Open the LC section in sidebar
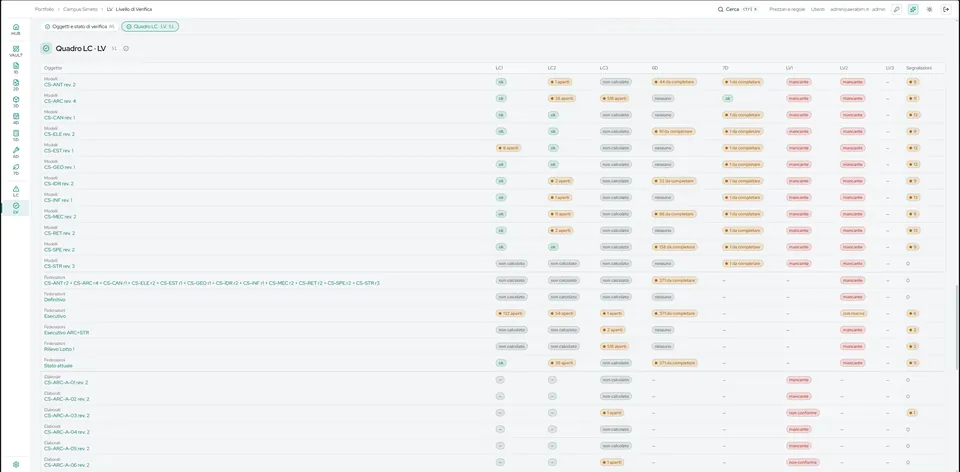The image size is (960, 472). [x=16, y=191]
